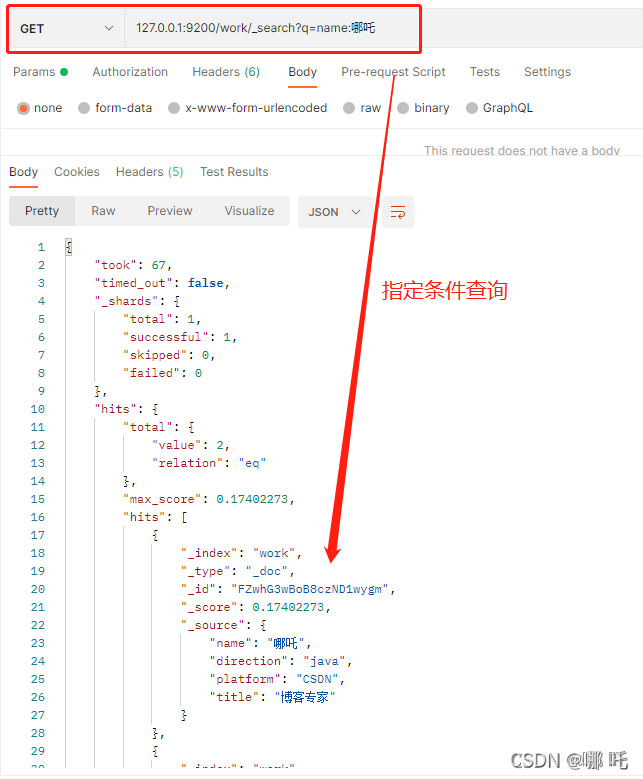Click the "skipped": 0 line

tap(169, 355)
